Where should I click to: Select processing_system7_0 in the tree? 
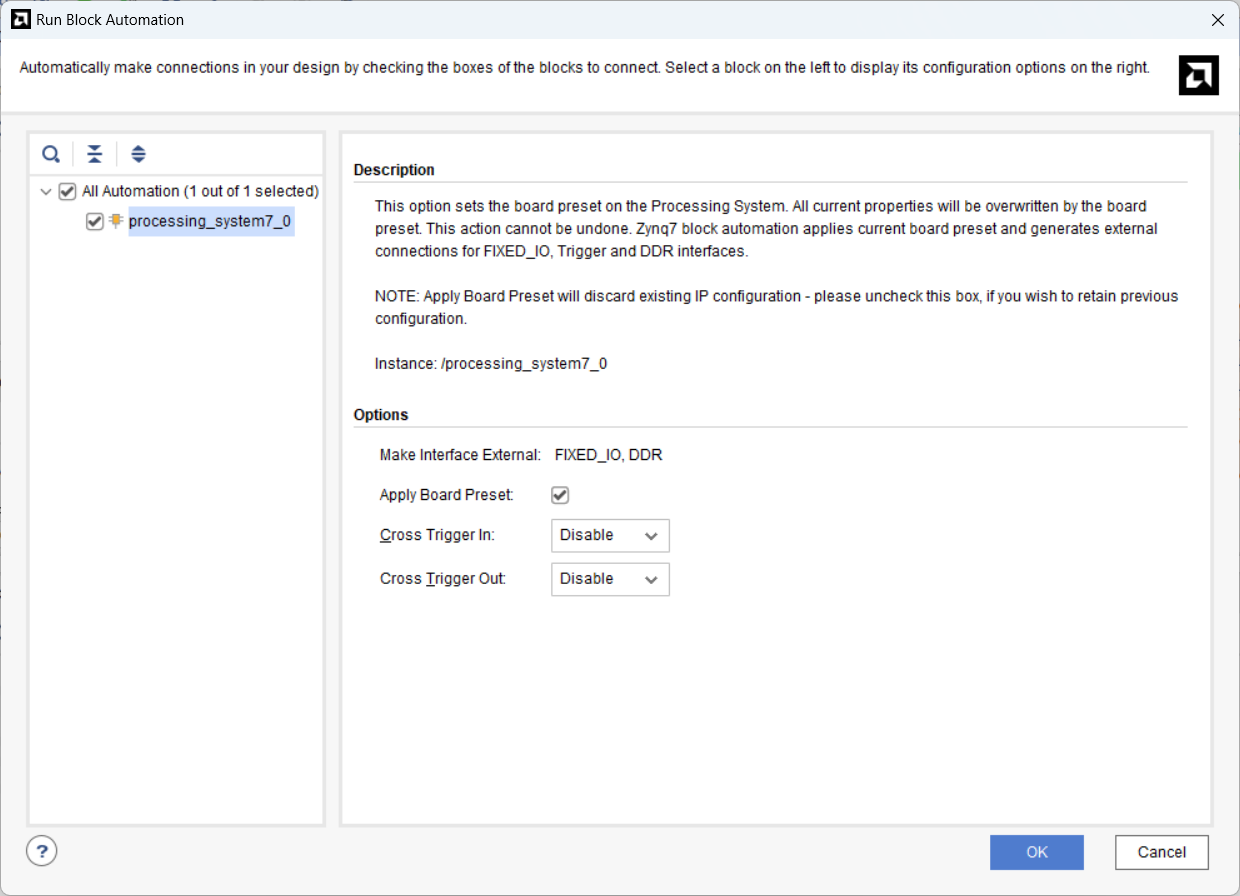tap(210, 221)
